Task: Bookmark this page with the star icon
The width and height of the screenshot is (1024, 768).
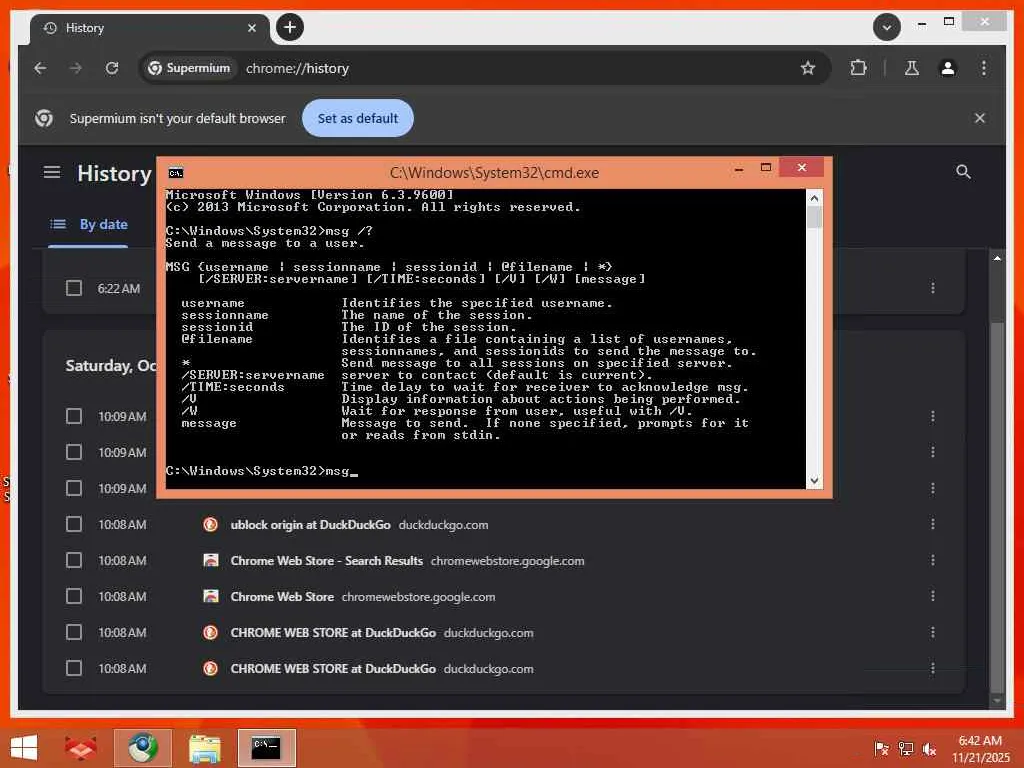Action: click(808, 68)
